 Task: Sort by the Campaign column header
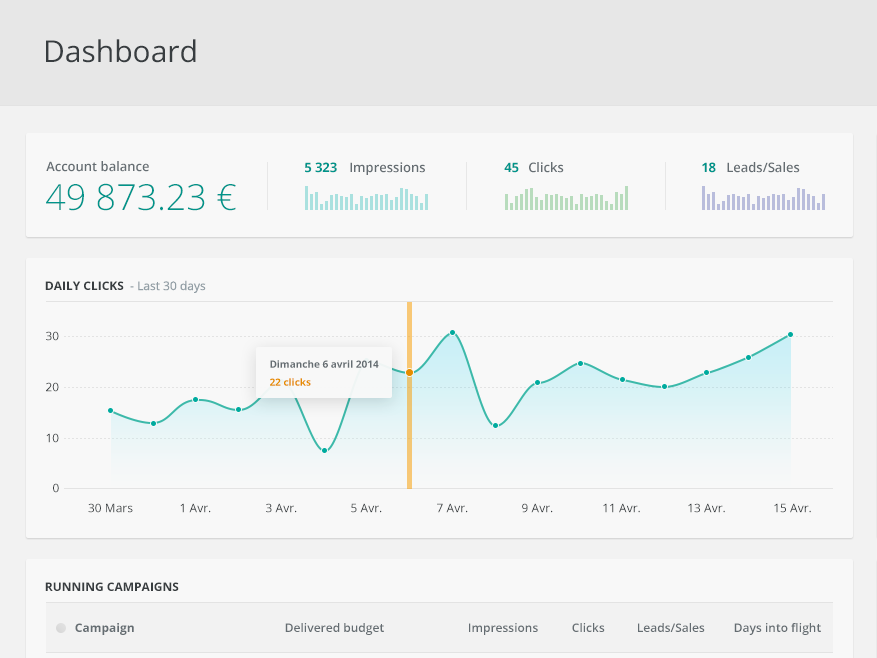[x=105, y=628]
